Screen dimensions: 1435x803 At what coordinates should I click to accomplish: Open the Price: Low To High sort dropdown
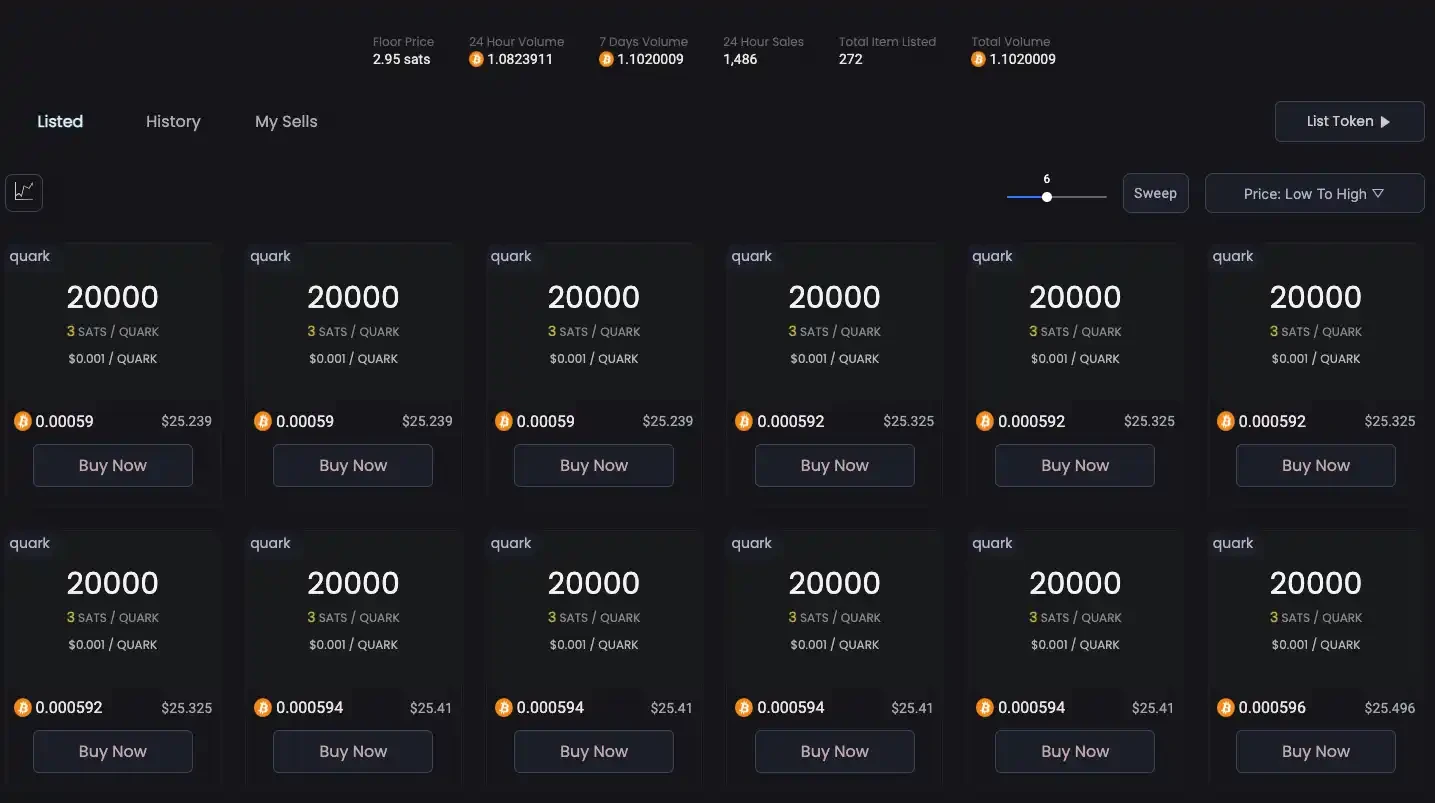click(1313, 194)
